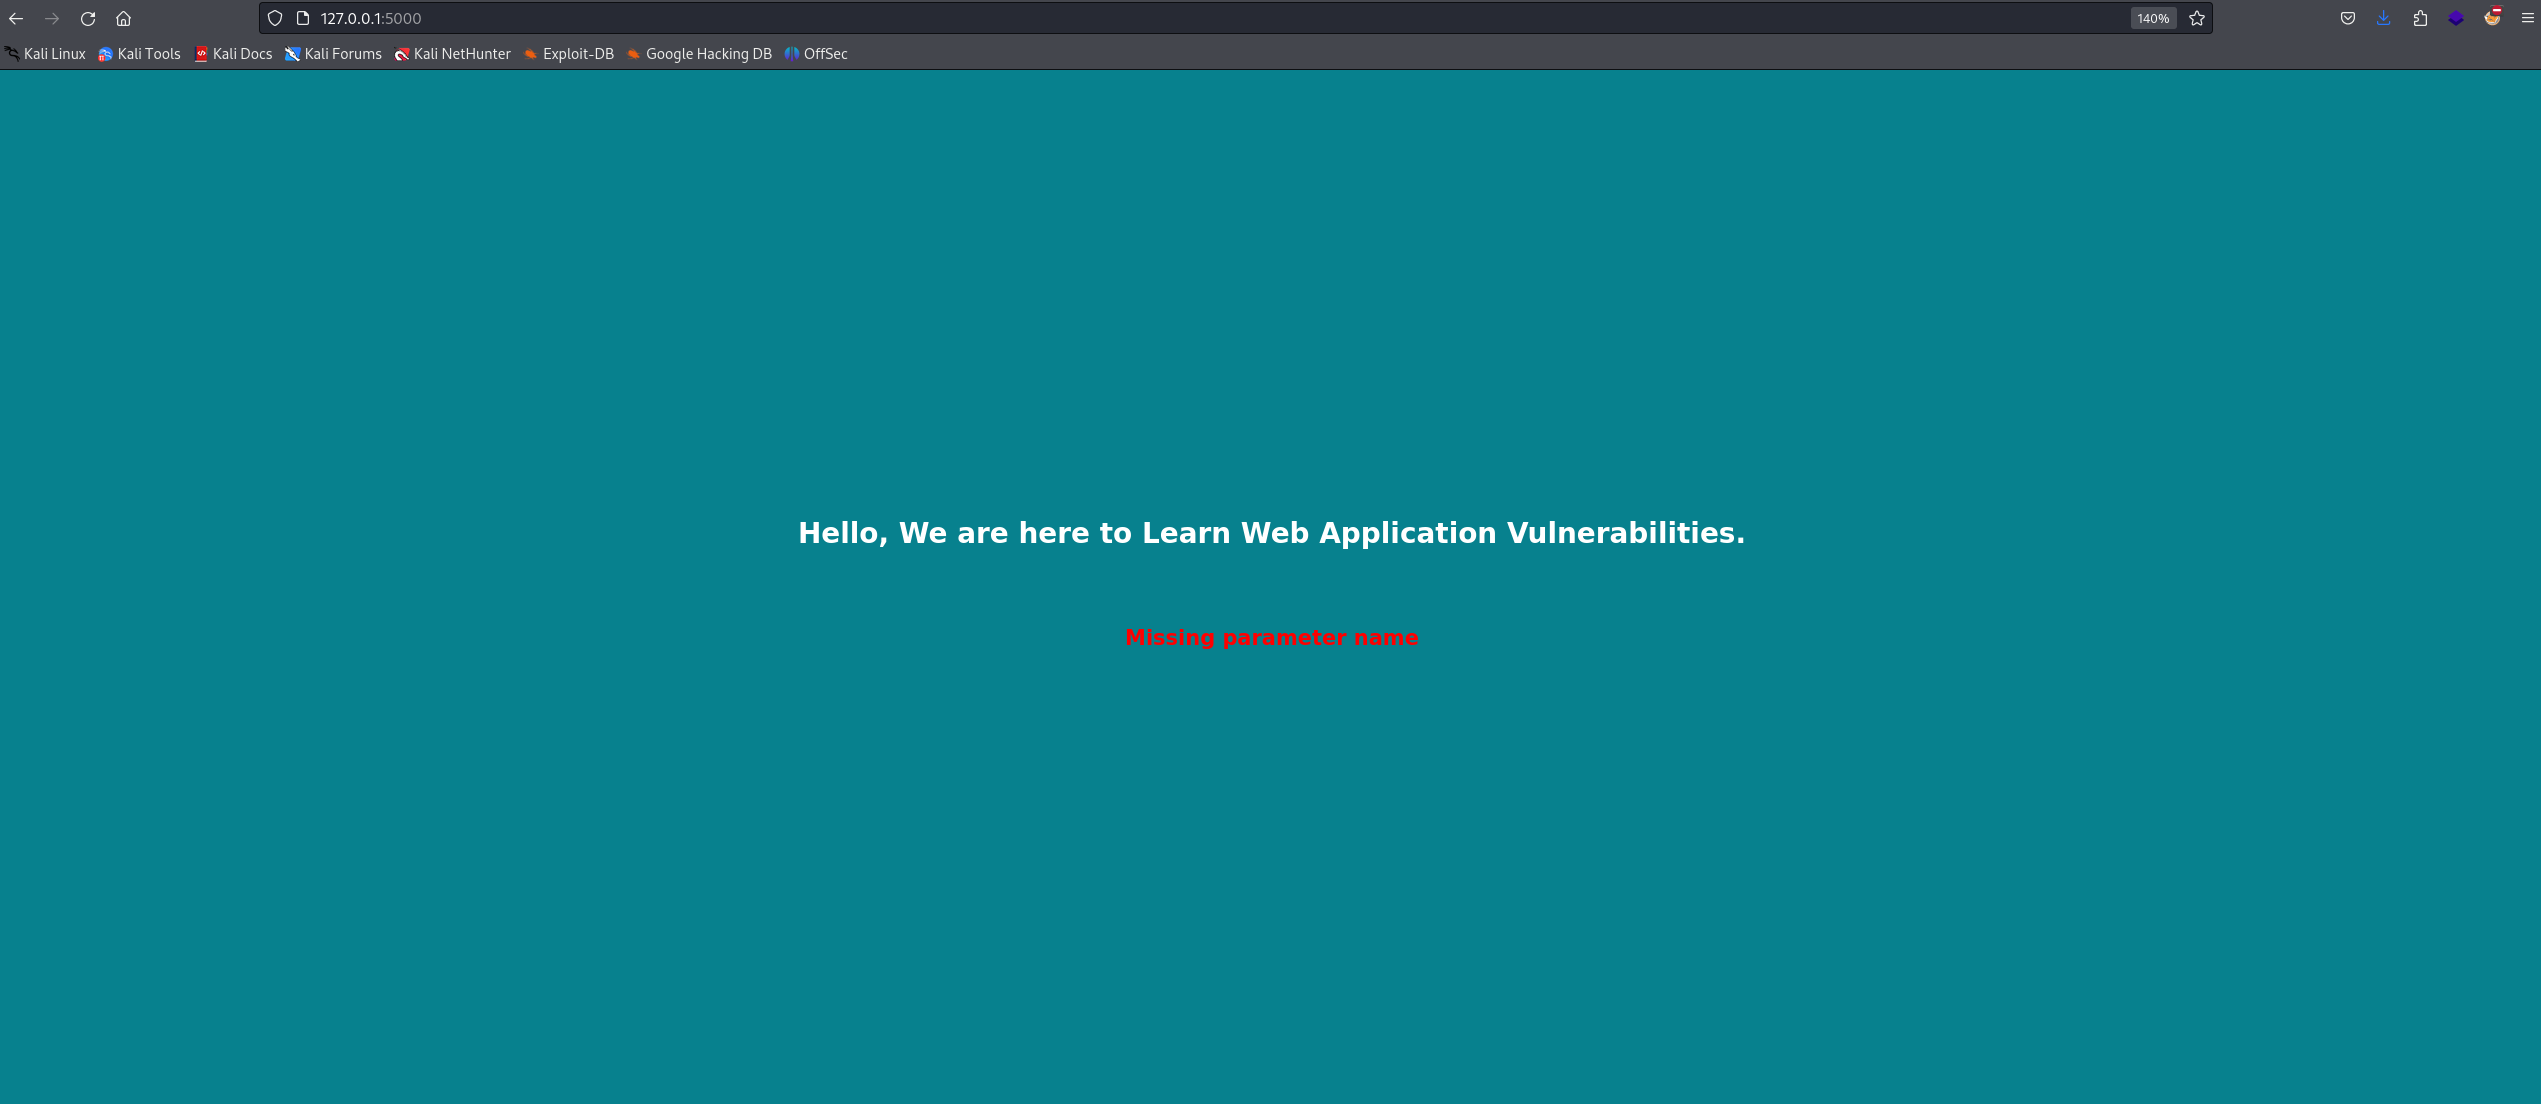
Task: Open the Extensions puzzle icon
Action: 2420,18
